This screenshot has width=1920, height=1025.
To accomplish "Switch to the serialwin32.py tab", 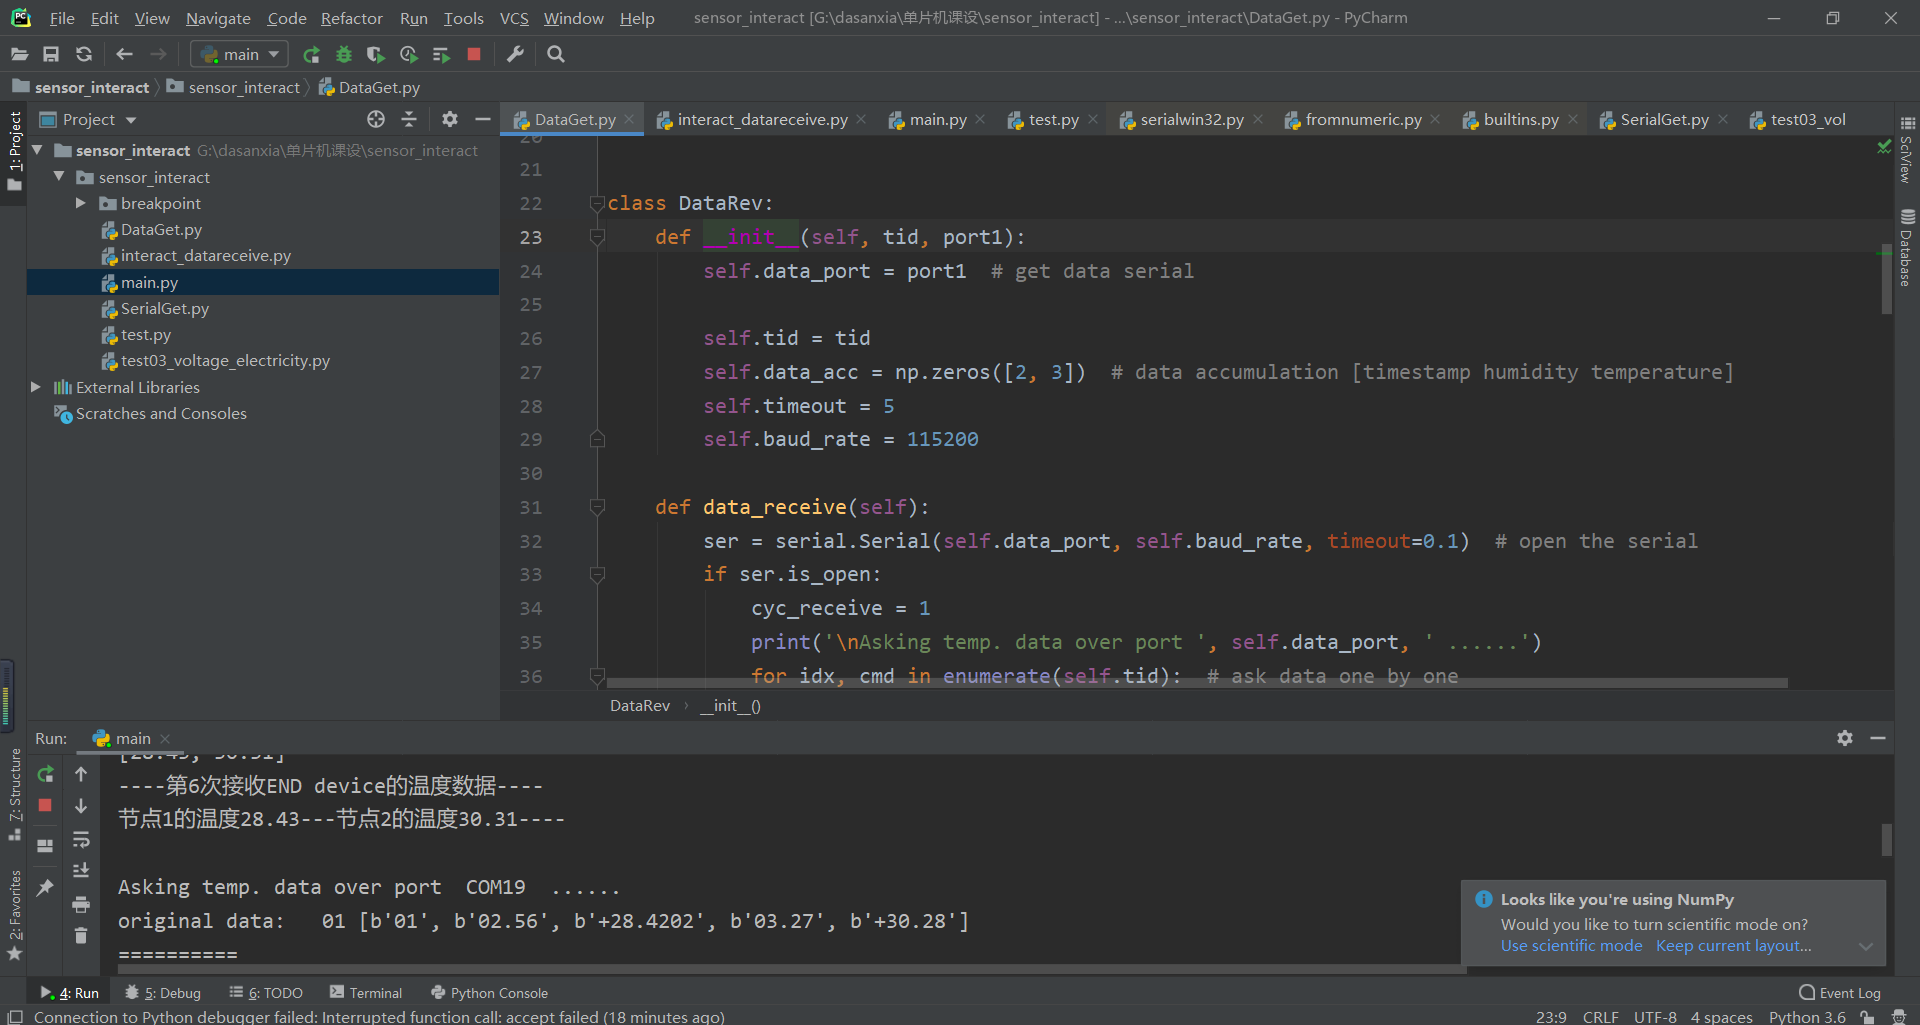I will (x=1192, y=119).
